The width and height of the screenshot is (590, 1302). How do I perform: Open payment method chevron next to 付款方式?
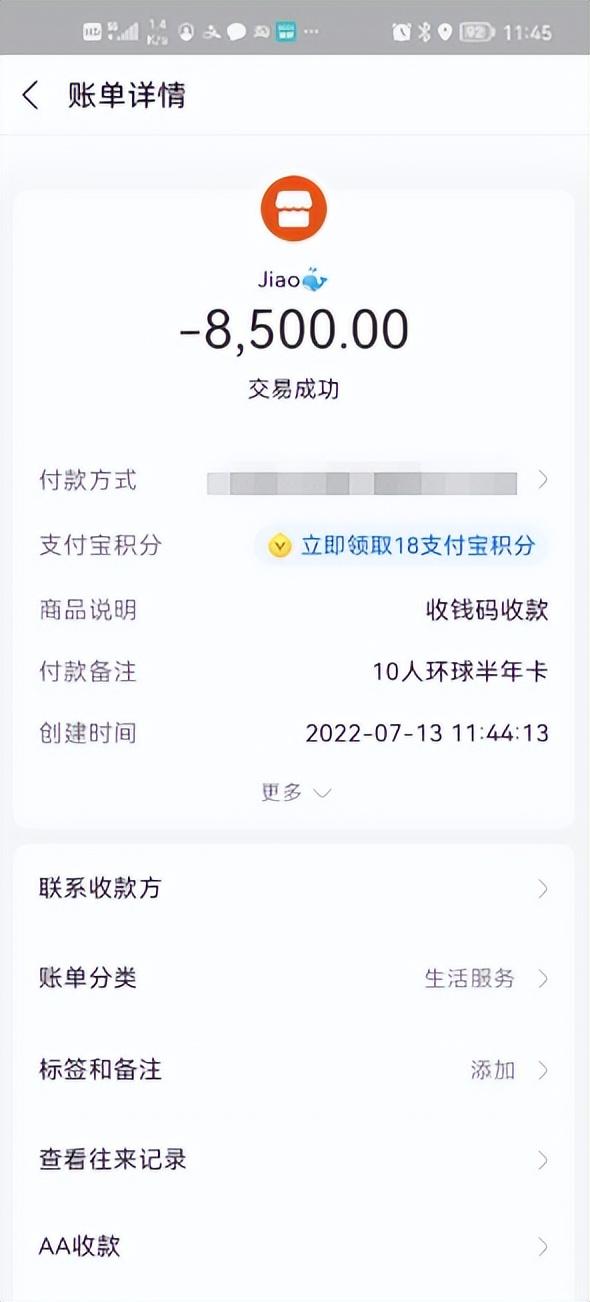pos(543,480)
